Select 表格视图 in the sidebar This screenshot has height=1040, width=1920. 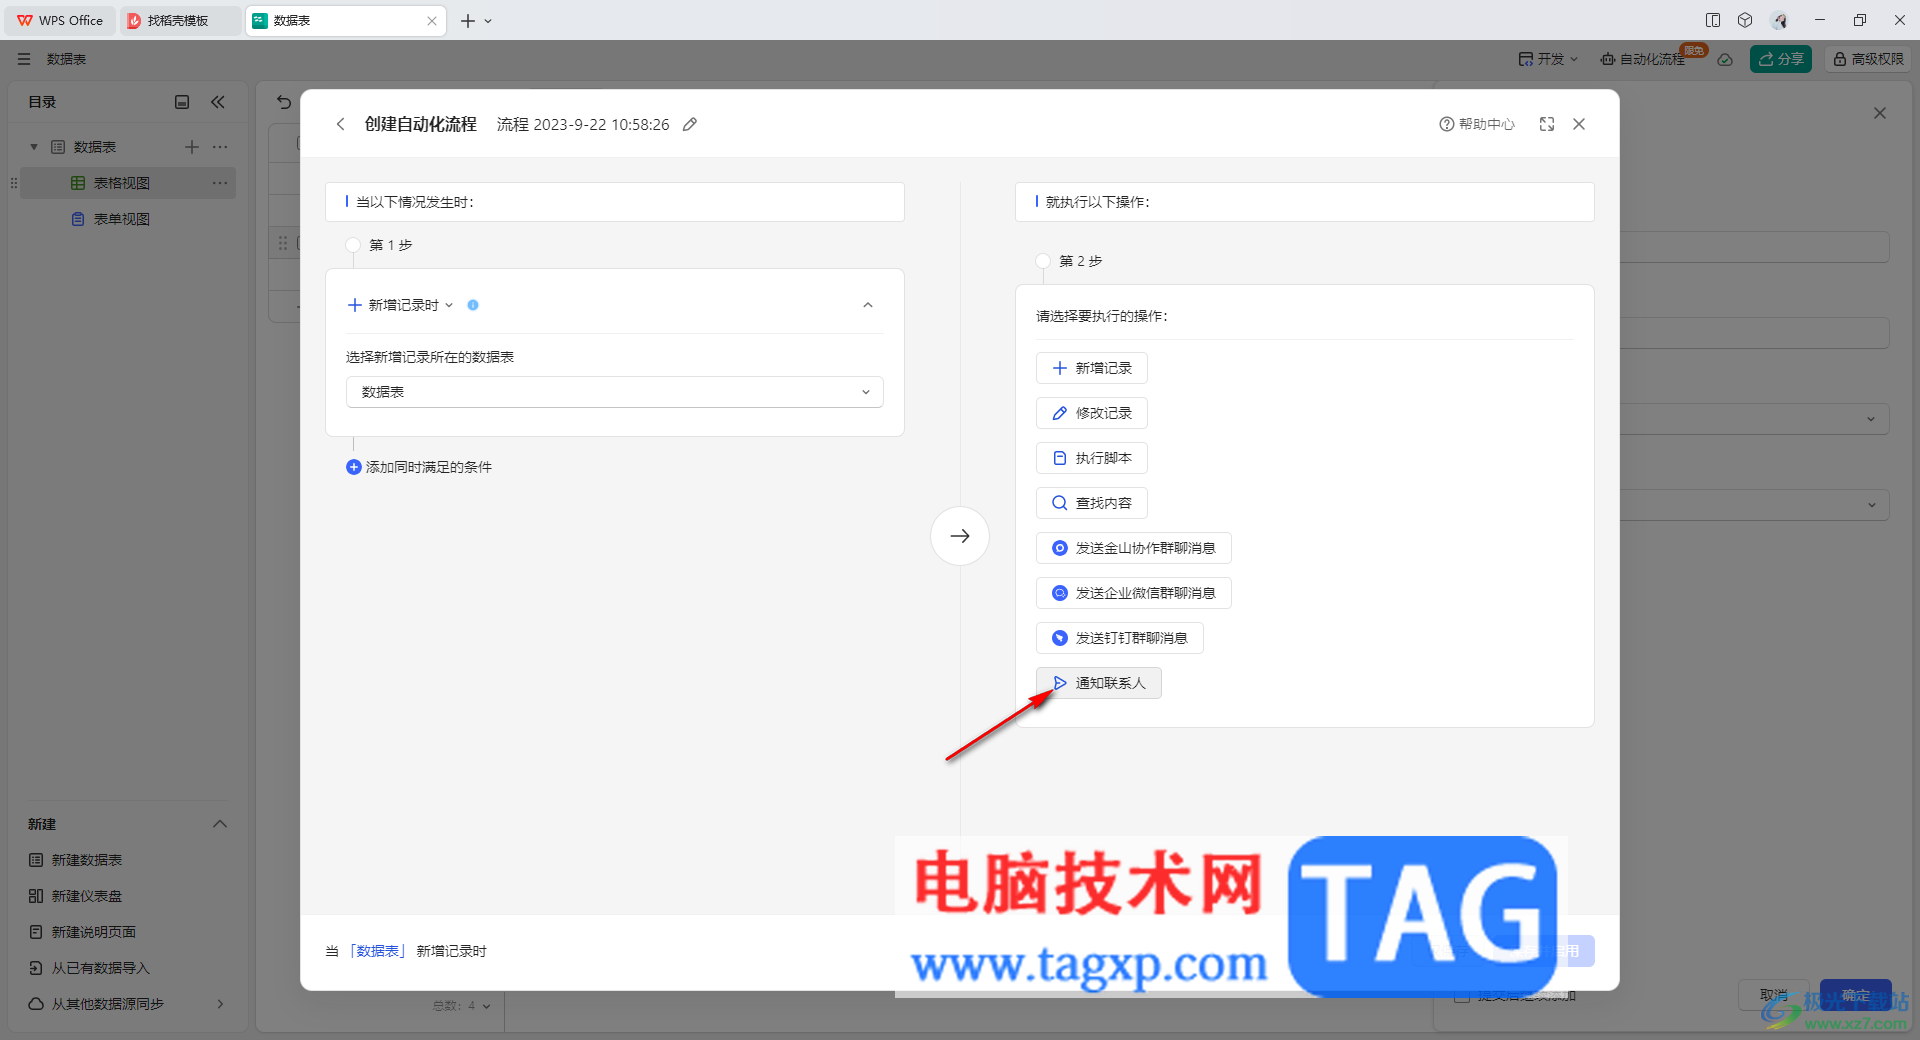tap(127, 183)
